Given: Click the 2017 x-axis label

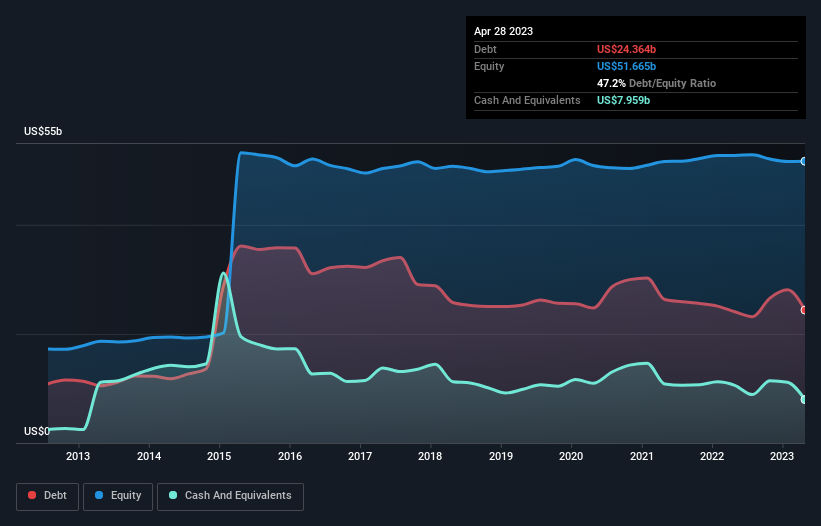Looking at the screenshot, I should pos(360,456).
